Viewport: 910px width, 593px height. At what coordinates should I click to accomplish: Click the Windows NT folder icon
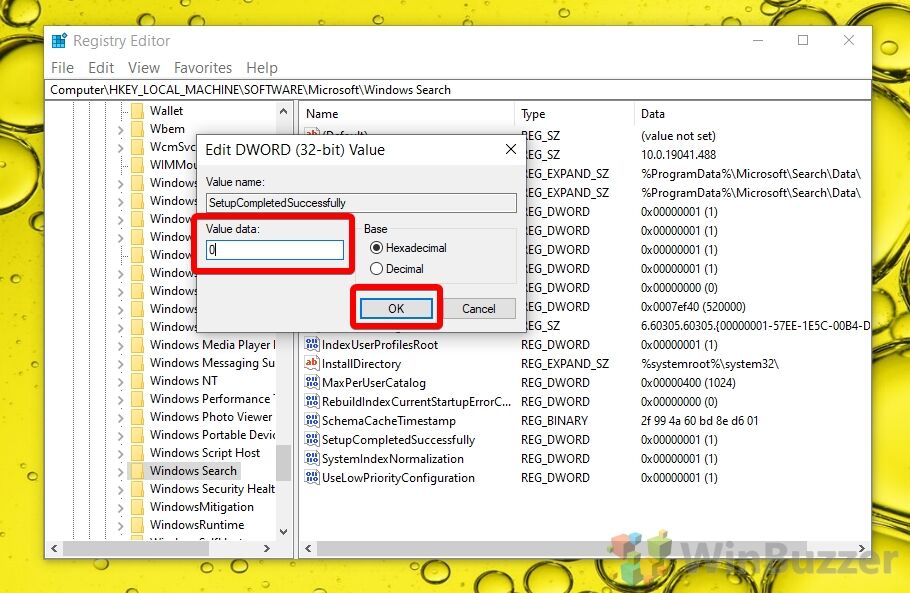pyautogui.click(x=137, y=381)
